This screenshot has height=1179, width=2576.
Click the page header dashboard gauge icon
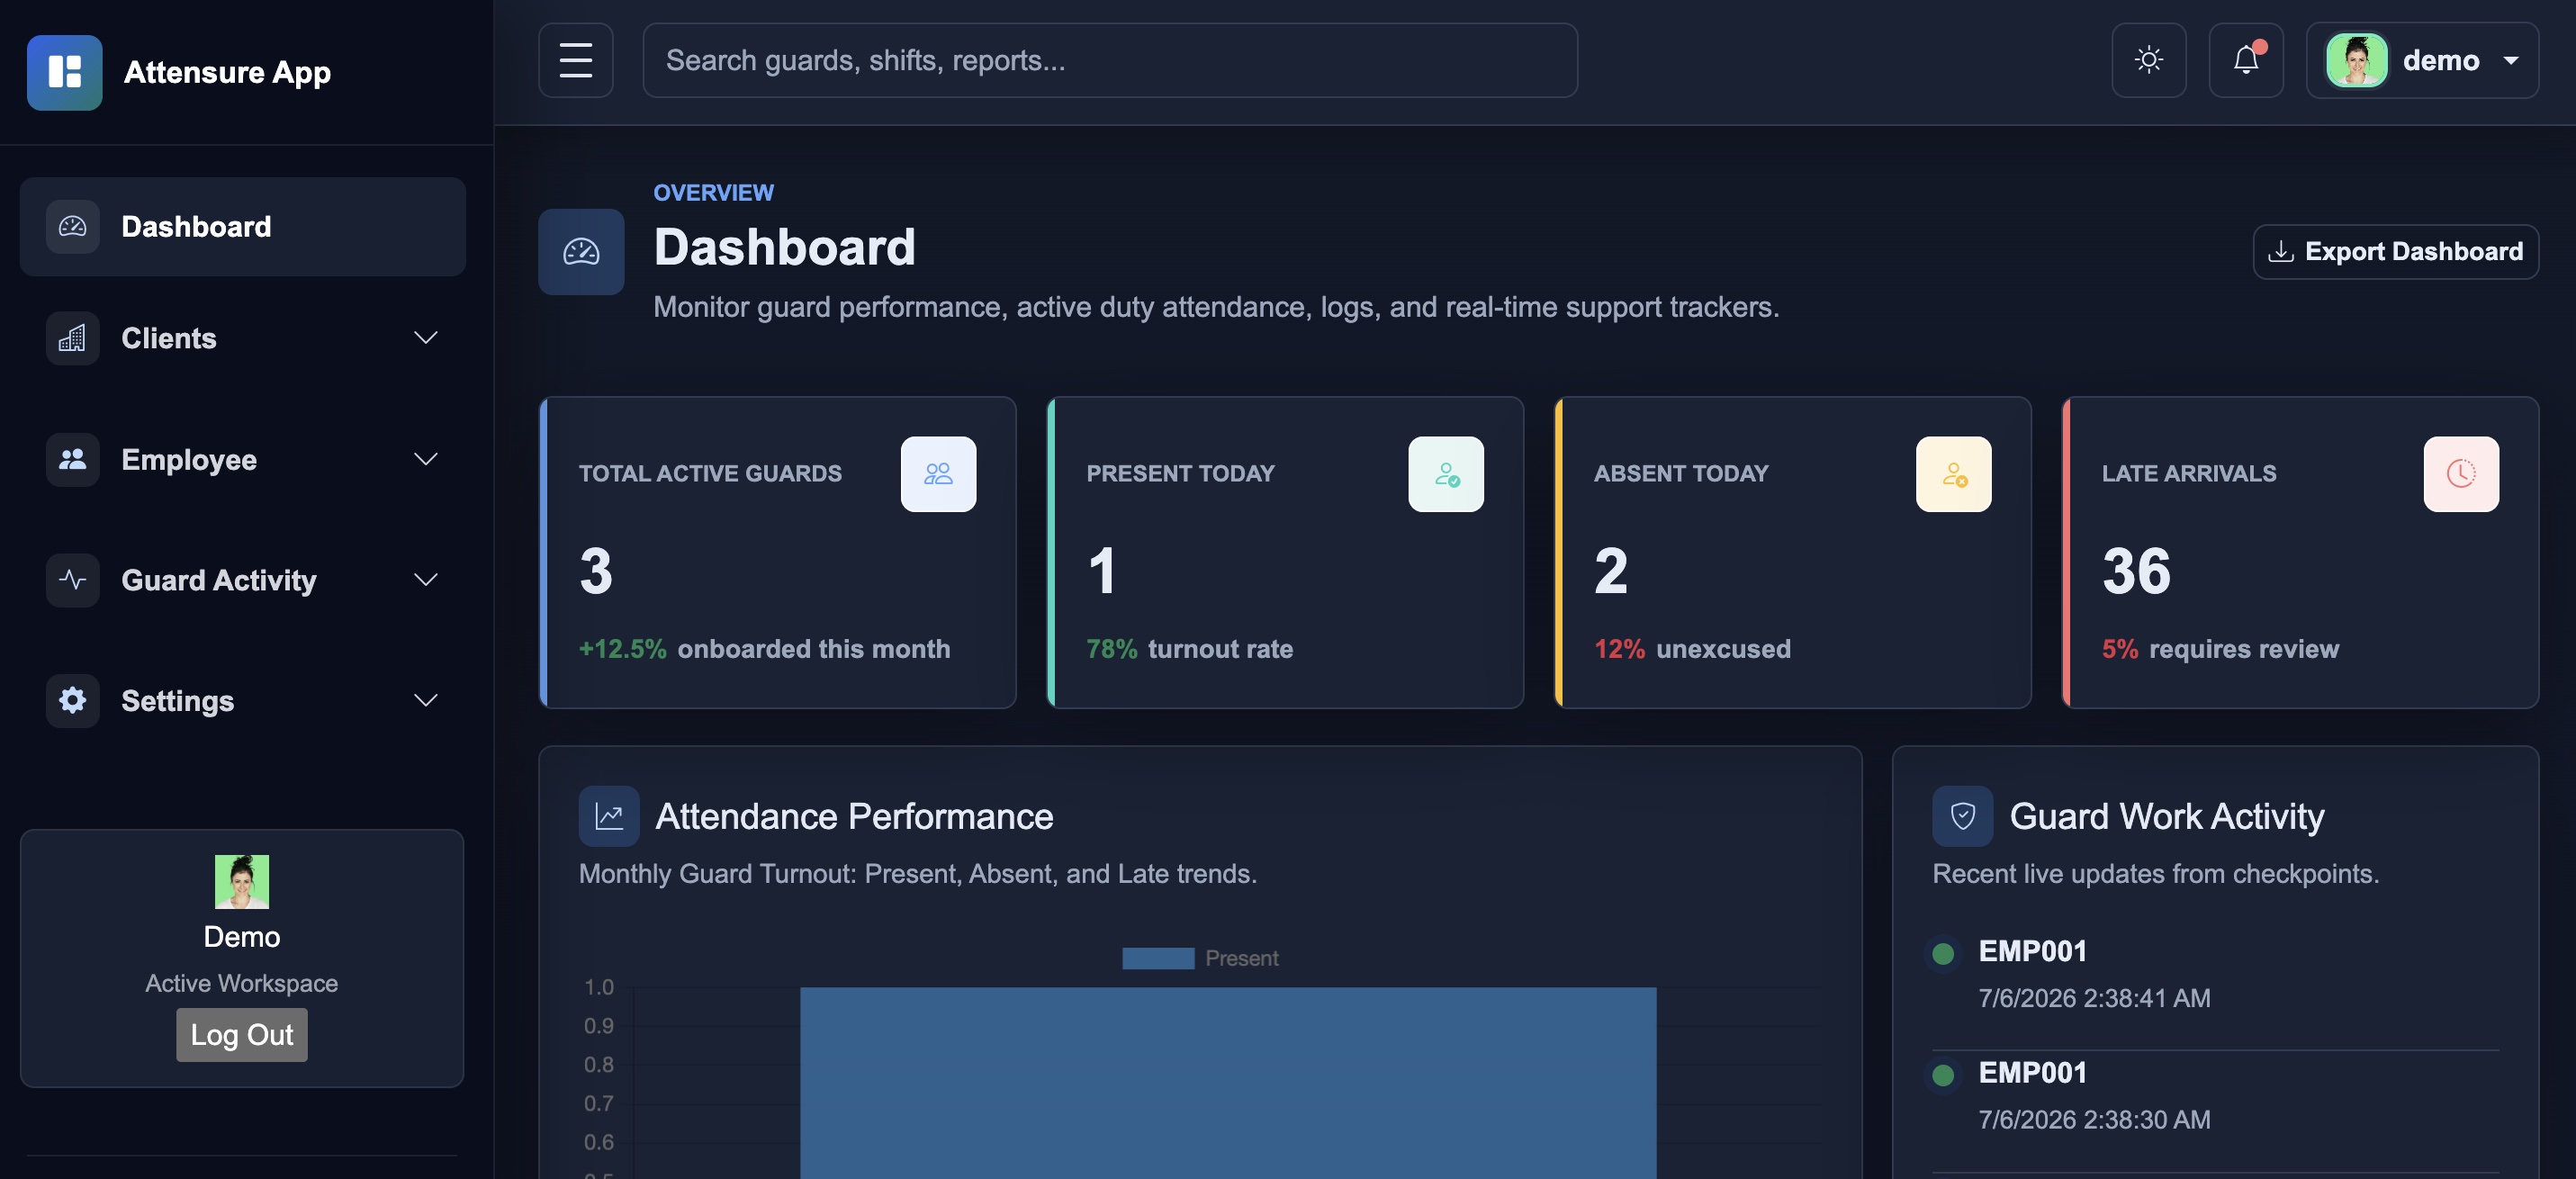(x=581, y=251)
